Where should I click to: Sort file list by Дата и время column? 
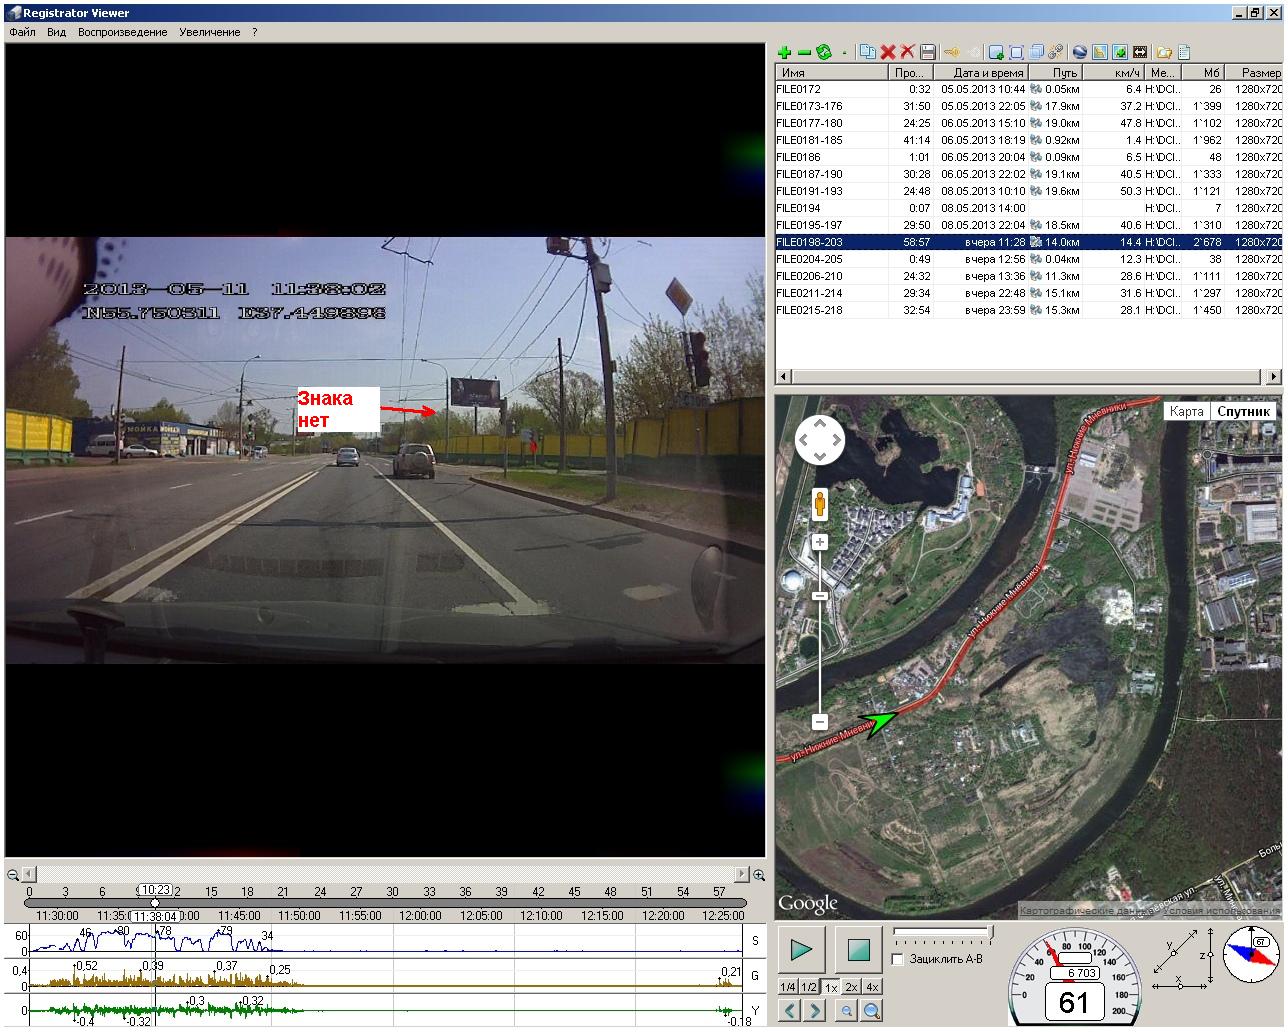(987, 73)
